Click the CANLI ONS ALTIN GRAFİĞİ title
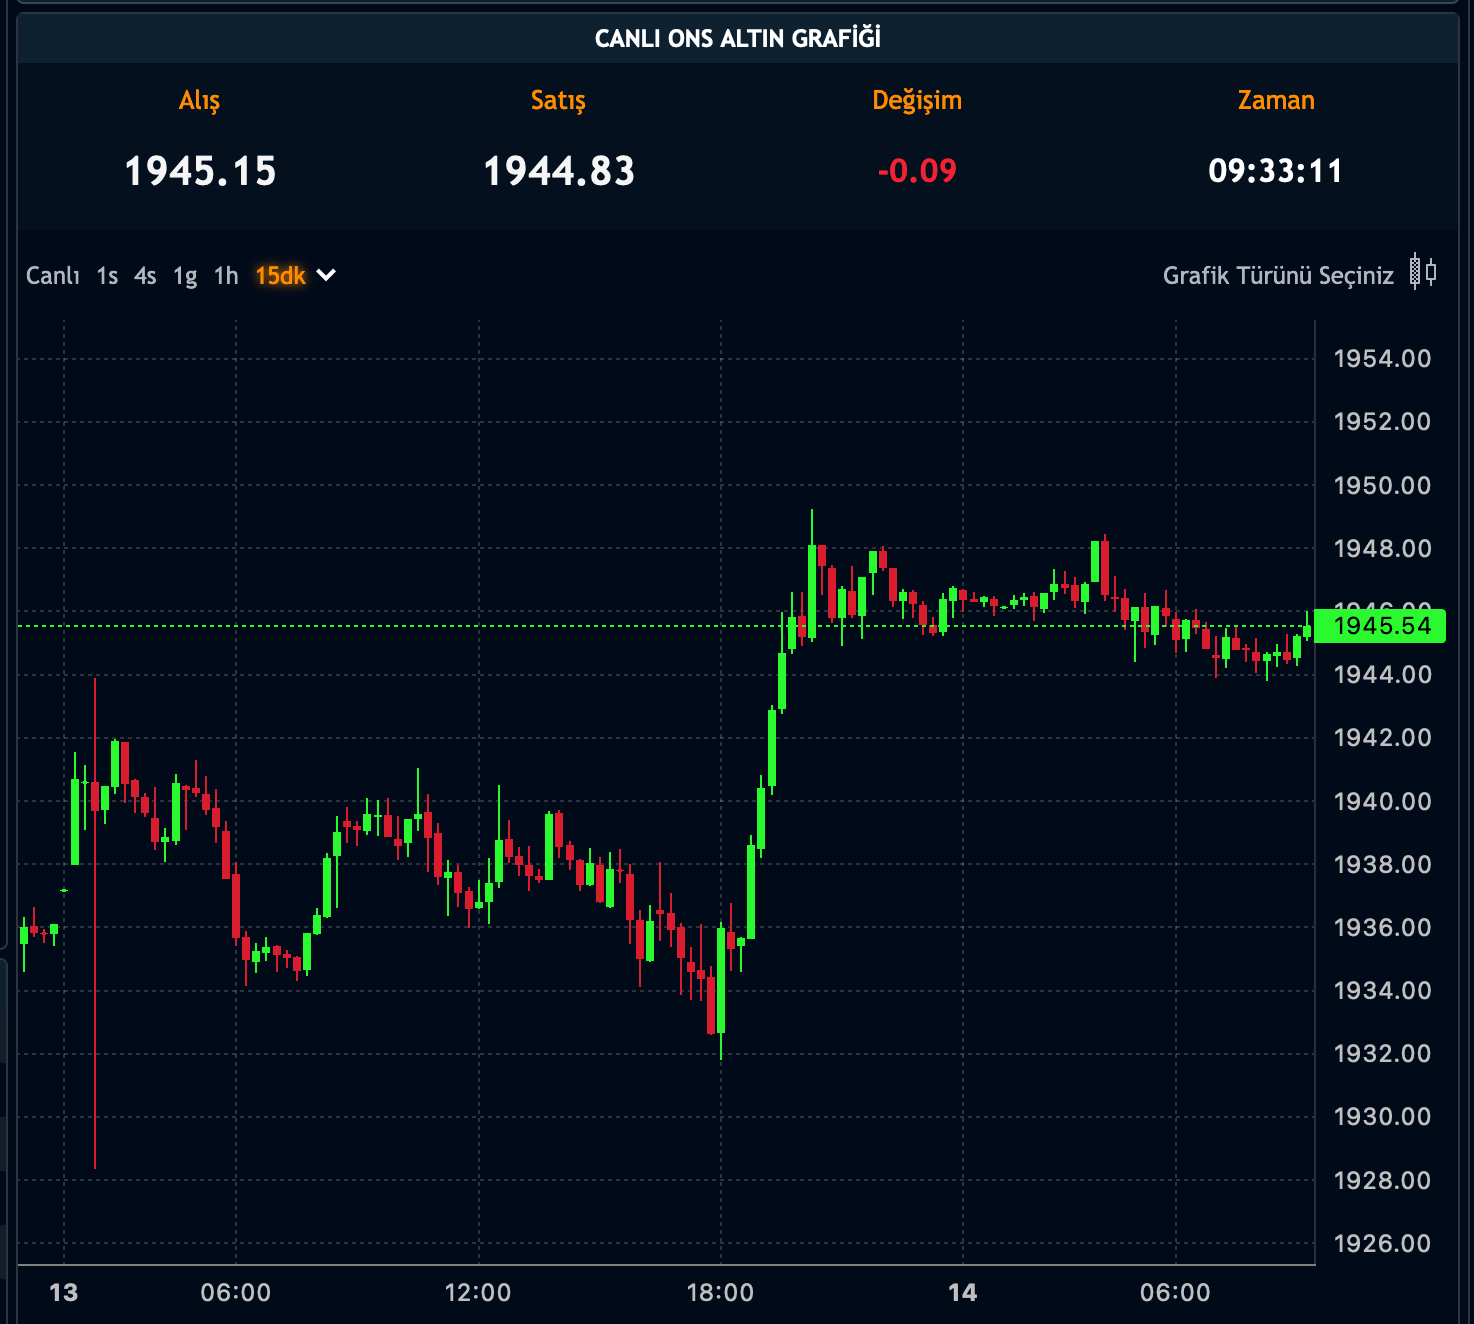 (x=738, y=39)
